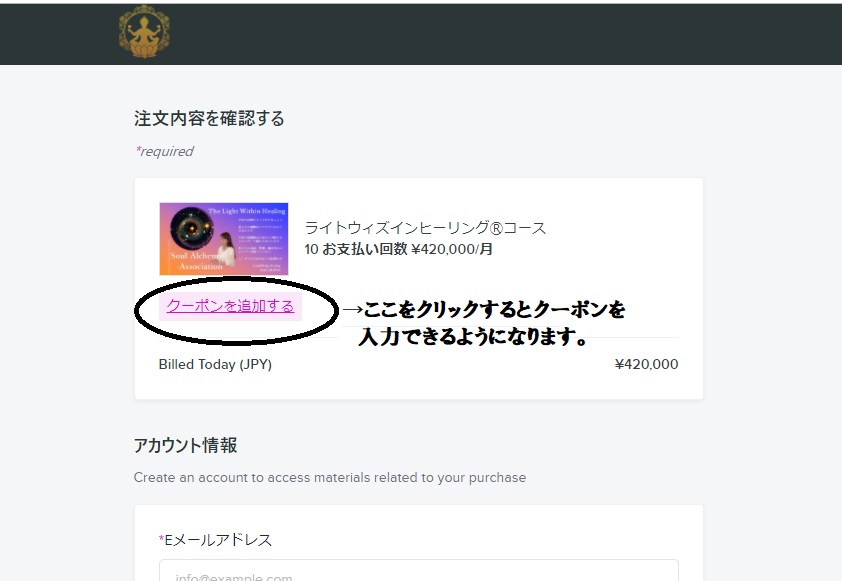Image resolution: width=842 pixels, height=581 pixels.
Task: Click the ここをクリックするとクーポンを annotation text
Action: (x=494, y=309)
